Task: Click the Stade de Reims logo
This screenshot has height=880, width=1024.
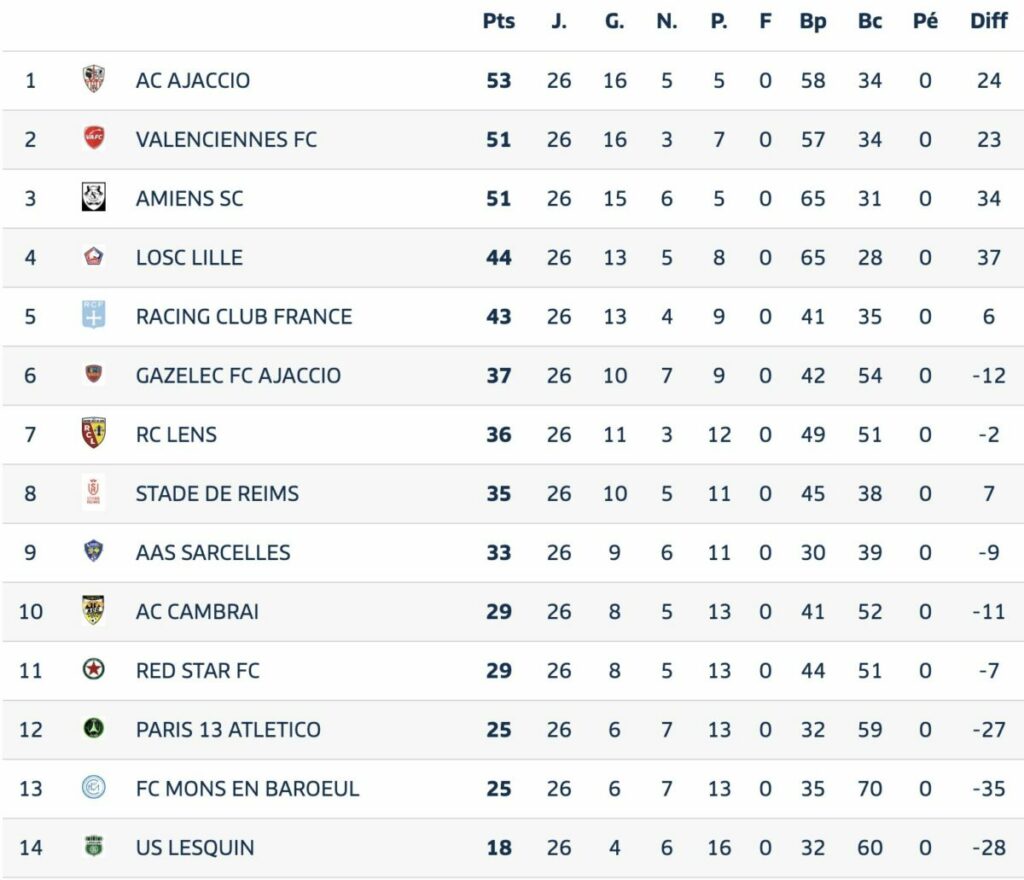Action: 93,492
